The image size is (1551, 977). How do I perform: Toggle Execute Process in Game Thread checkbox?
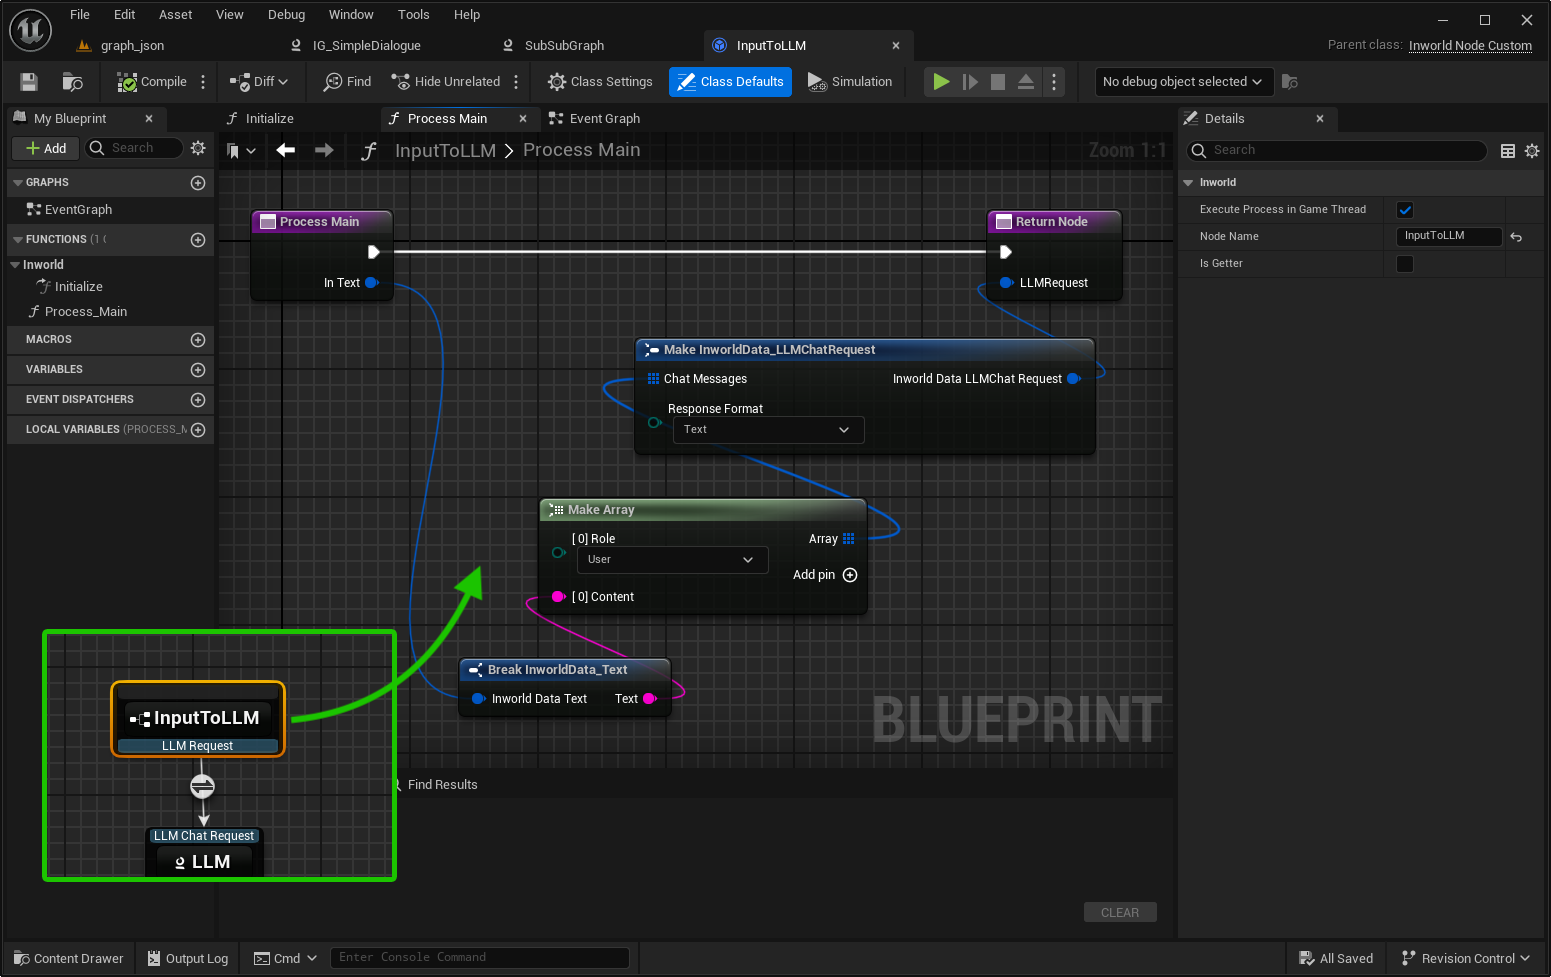coord(1405,210)
